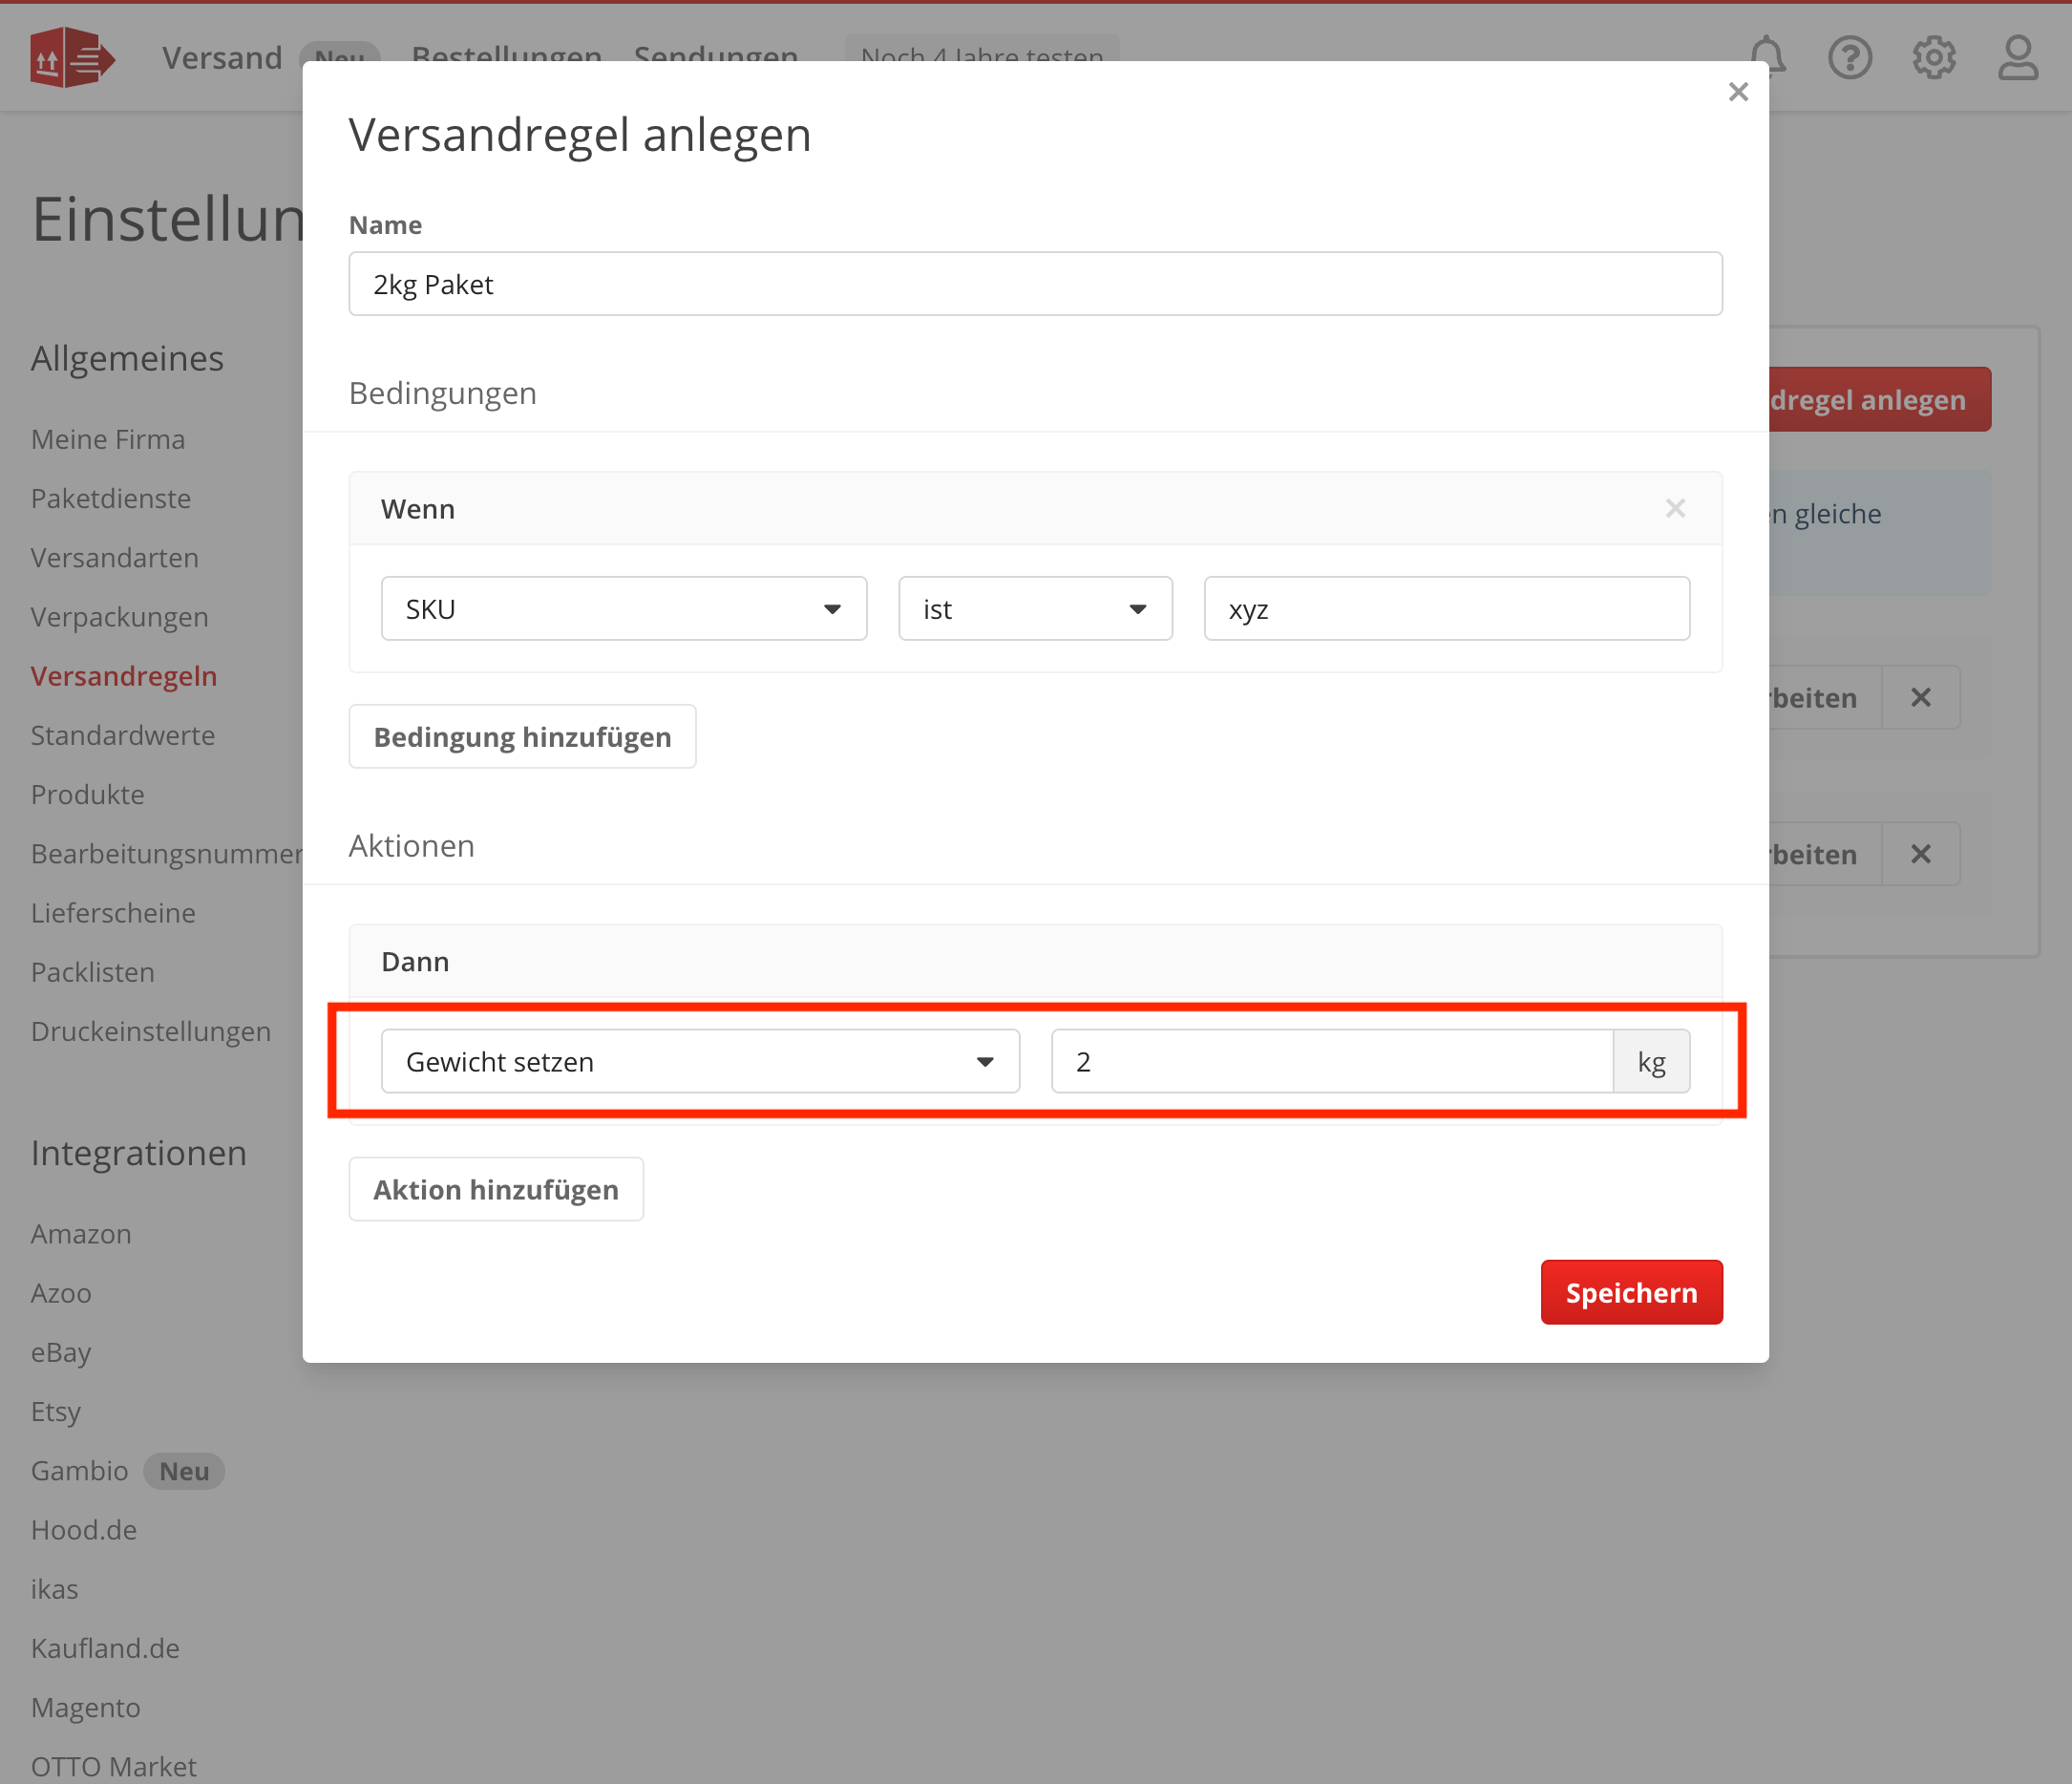Click the second Bearbeiten button behind the dialog
2072x1784 pixels.
point(1825,854)
